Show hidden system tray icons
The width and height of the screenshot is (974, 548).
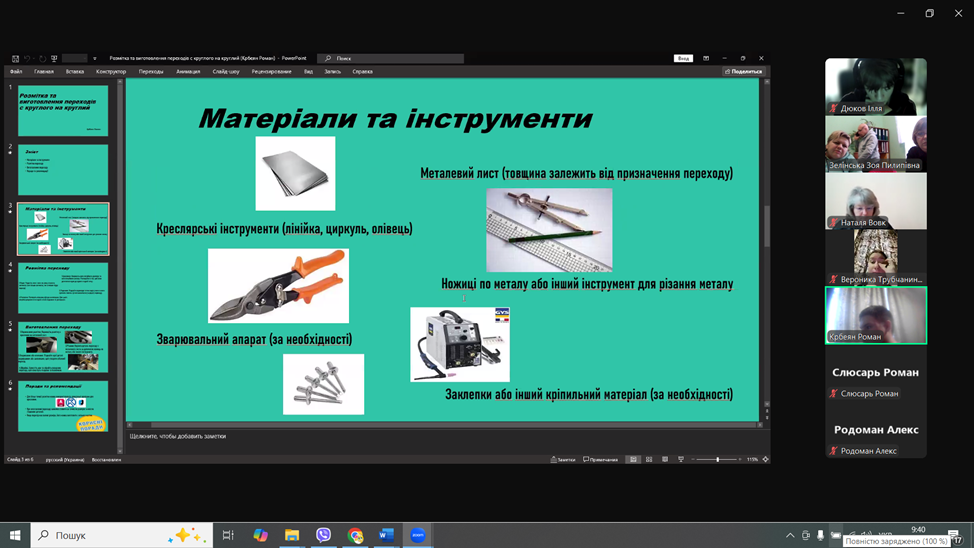click(790, 535)
